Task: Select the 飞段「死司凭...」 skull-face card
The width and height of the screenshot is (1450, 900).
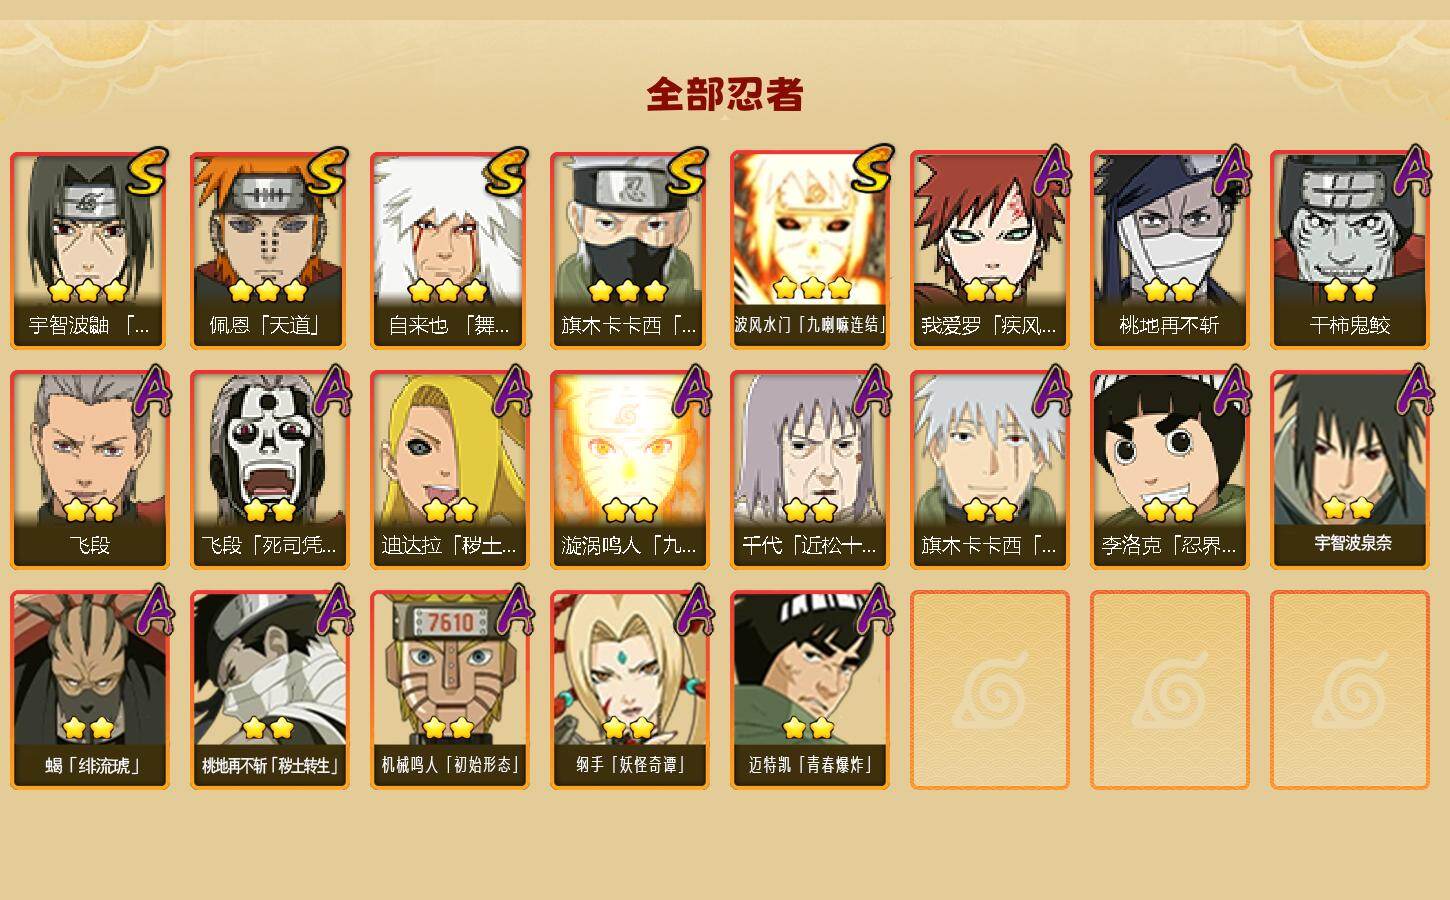Action: pyautogui.click(x=269, y=470)
